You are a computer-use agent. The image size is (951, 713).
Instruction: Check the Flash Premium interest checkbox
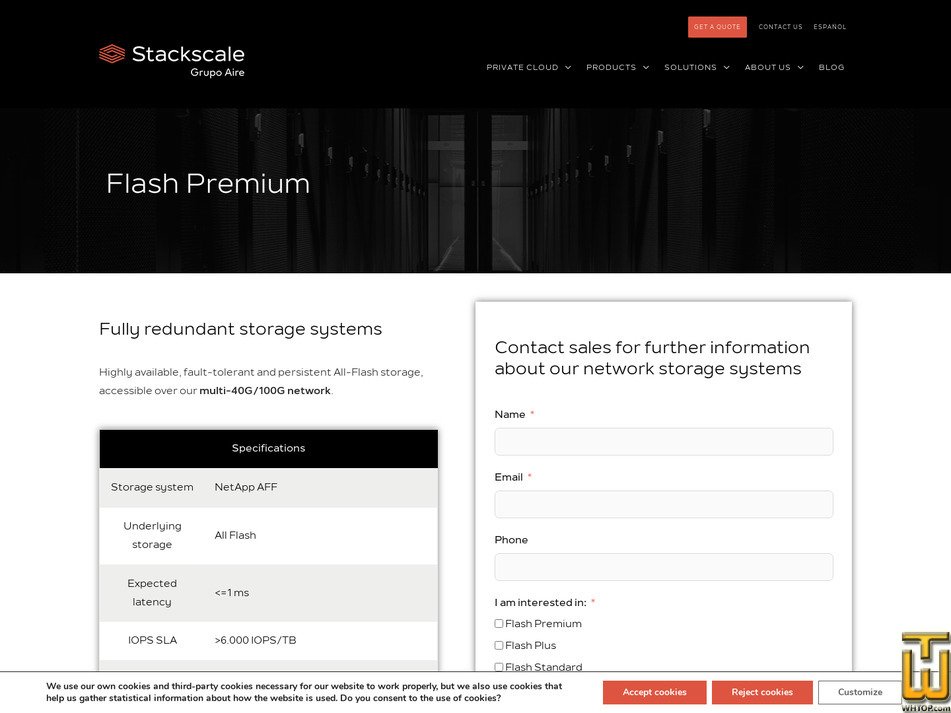[x=498, y=623]
